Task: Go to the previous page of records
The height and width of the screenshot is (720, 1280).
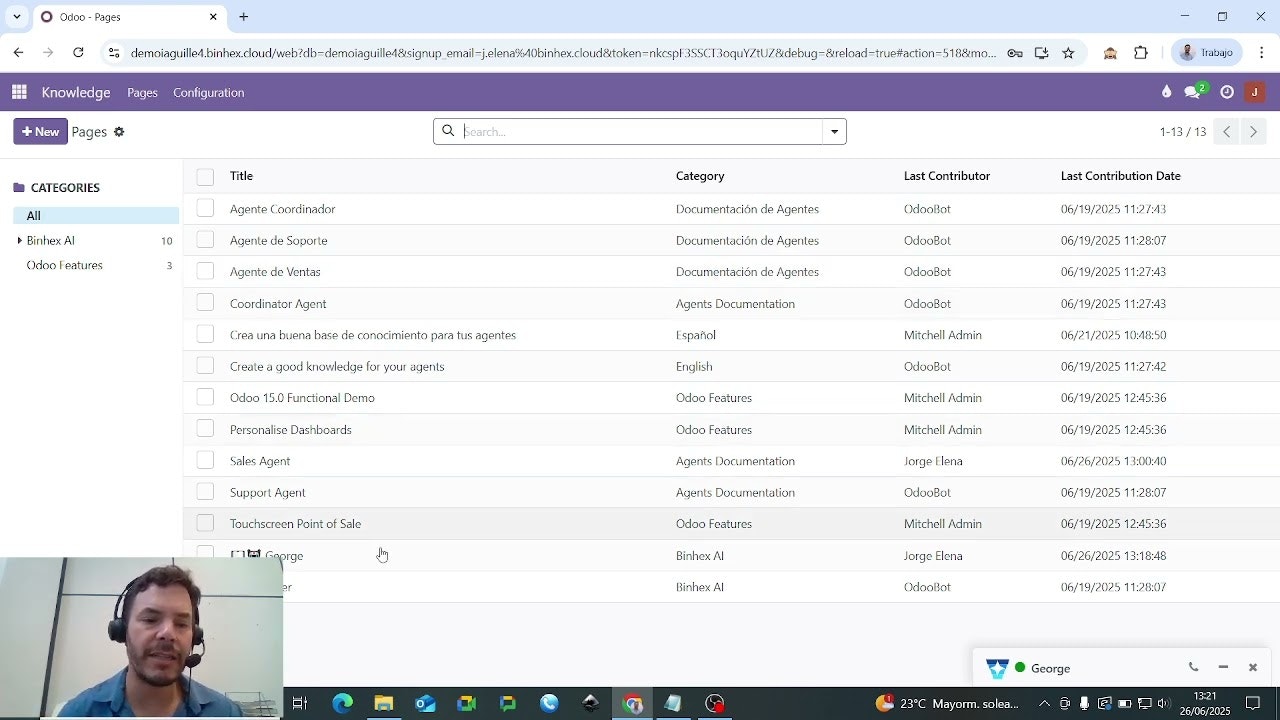Action: tap(1226, 131)
